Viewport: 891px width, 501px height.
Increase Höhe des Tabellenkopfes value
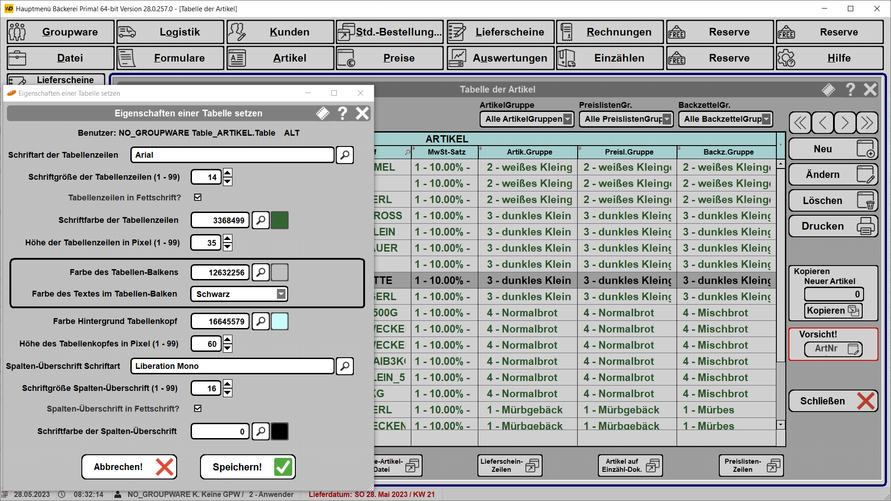(228, 340)
